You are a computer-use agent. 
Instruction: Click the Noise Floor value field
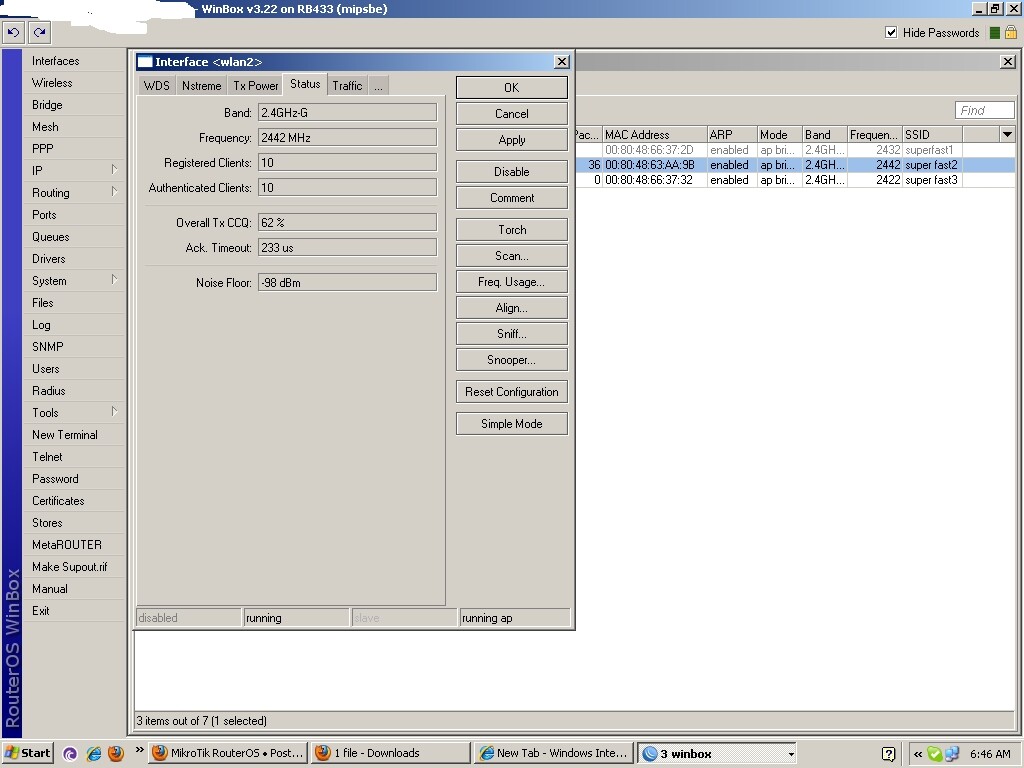coord(347,283)
